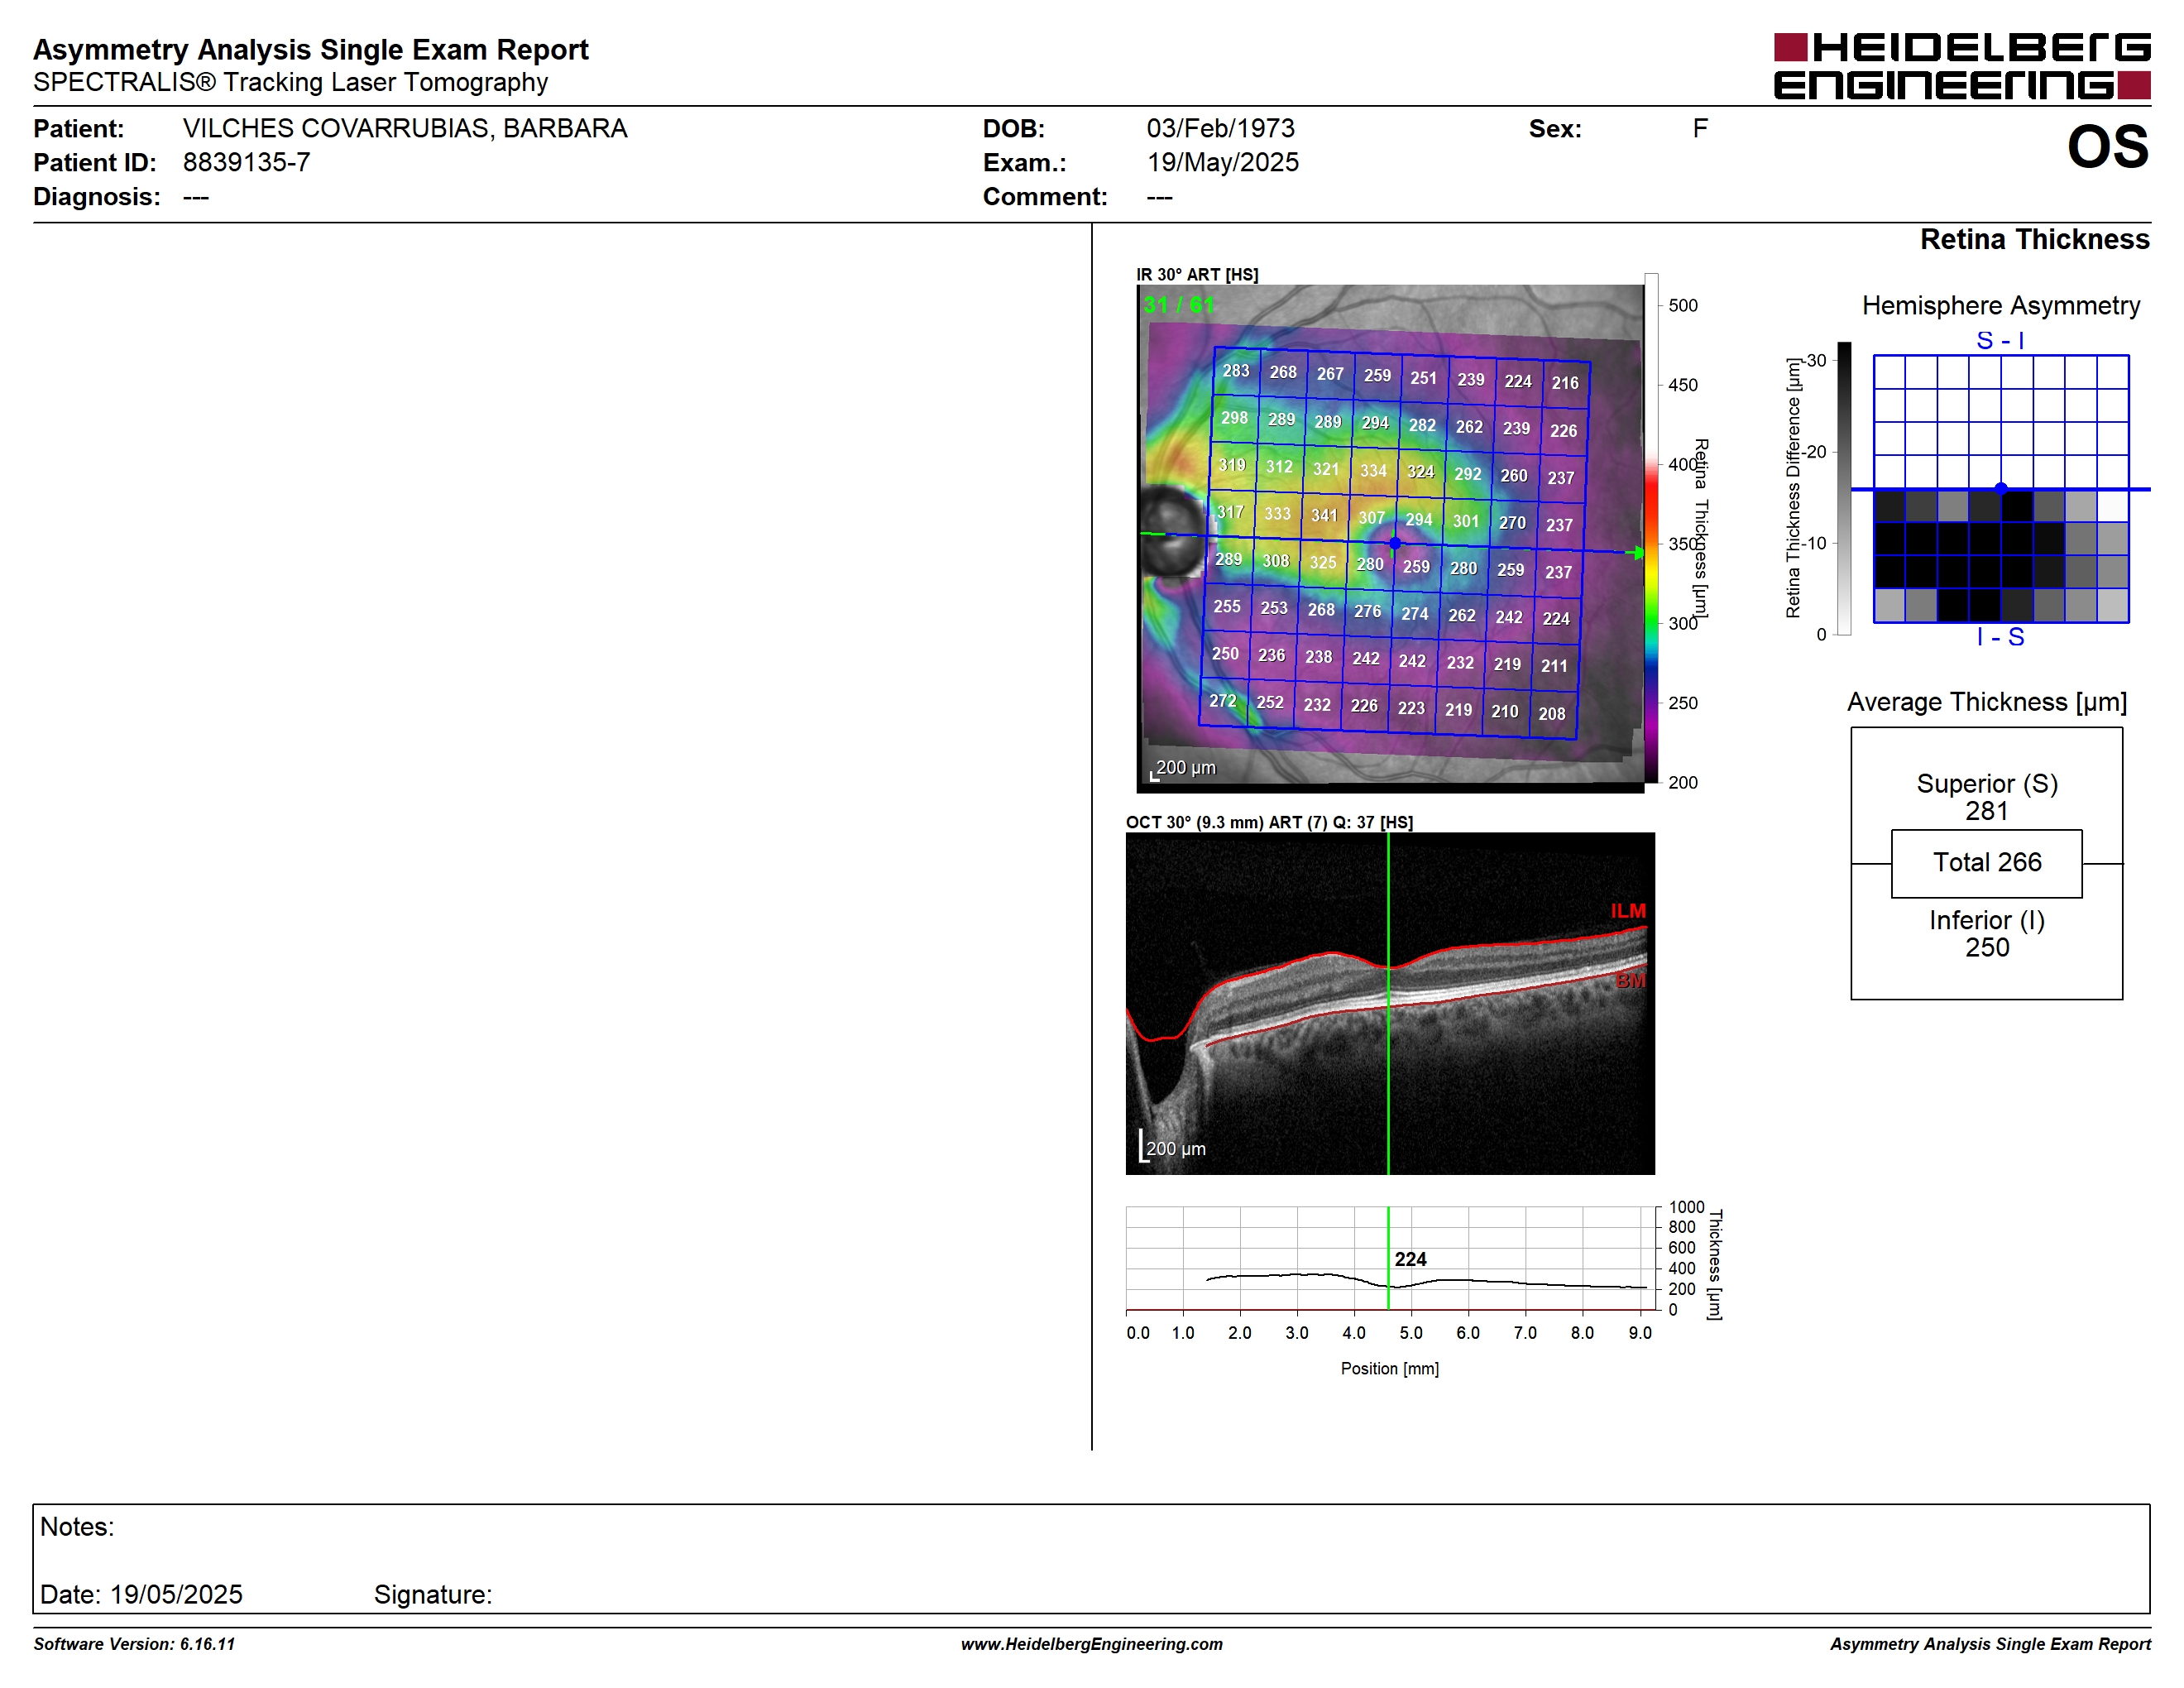Click the 500 tick on the color scale
This screenshot has width=2184, height=1688.
point(1683,305)
